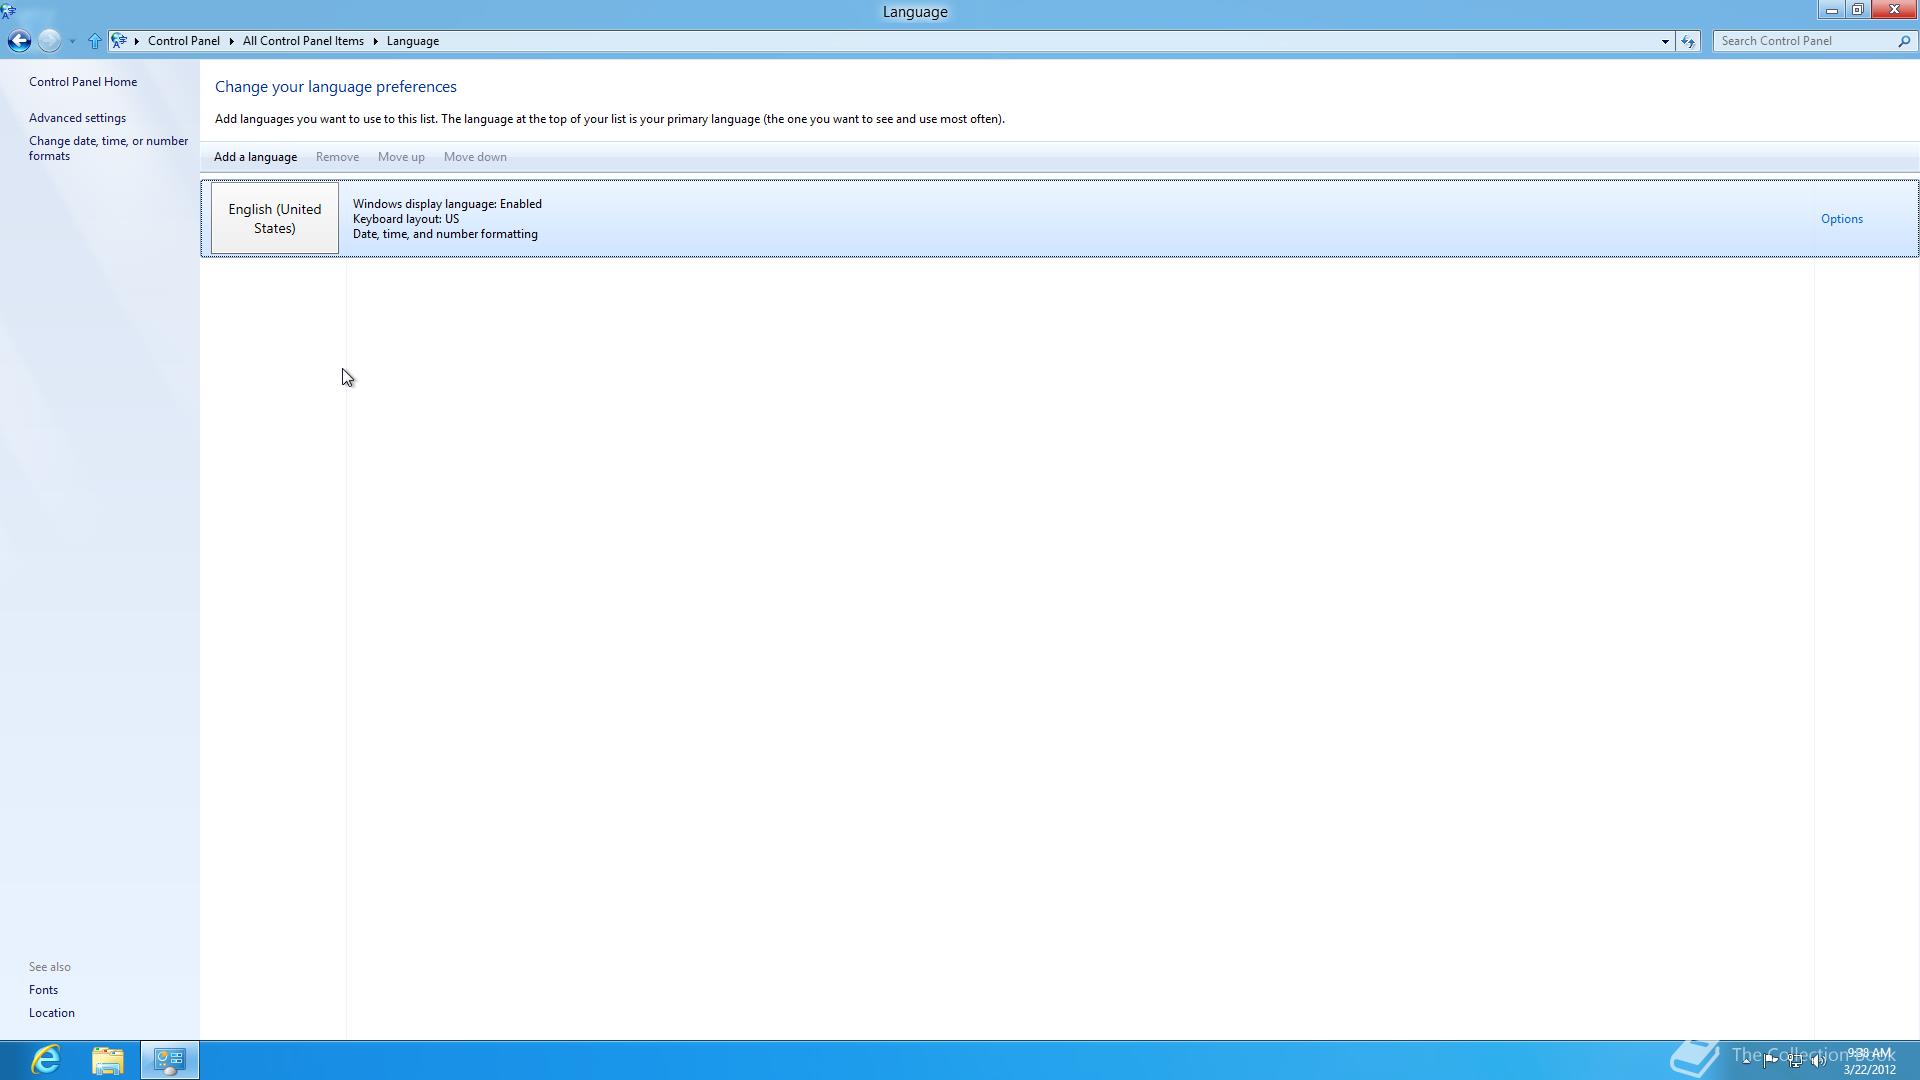Image resolution: width=1920 pixels, height=1080 pixels.
Task: Open File Explorer from the taskbar
Action: 107,1059
